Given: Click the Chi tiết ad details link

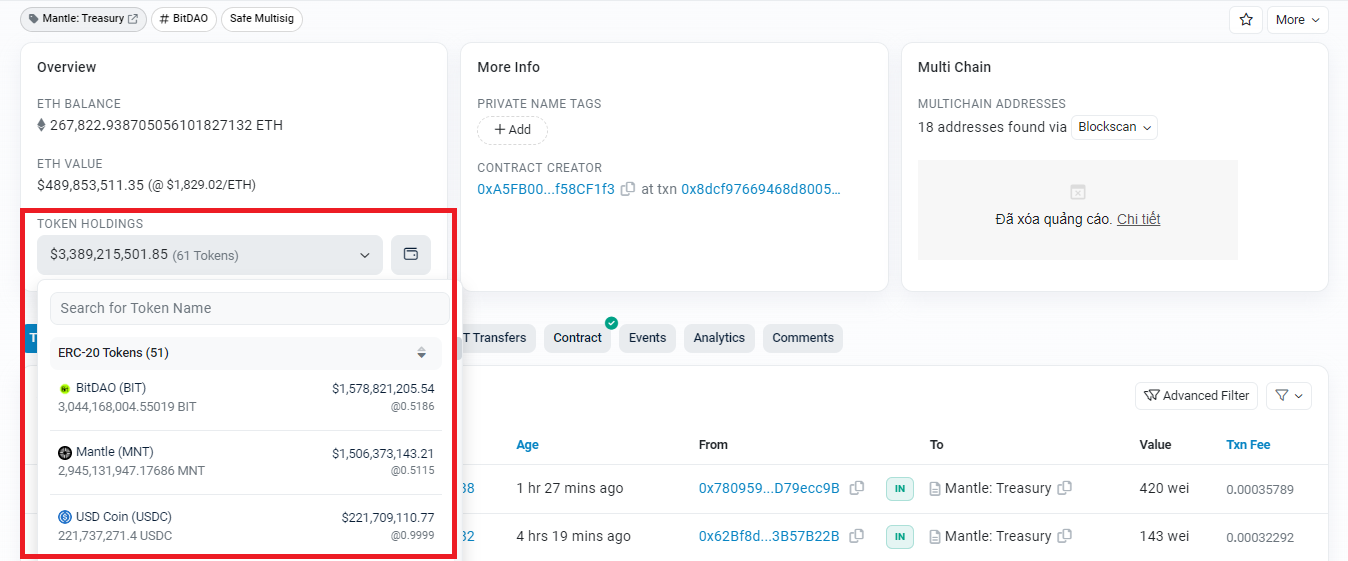Looking at the screenshot, I should click(x=1138, y=219).
